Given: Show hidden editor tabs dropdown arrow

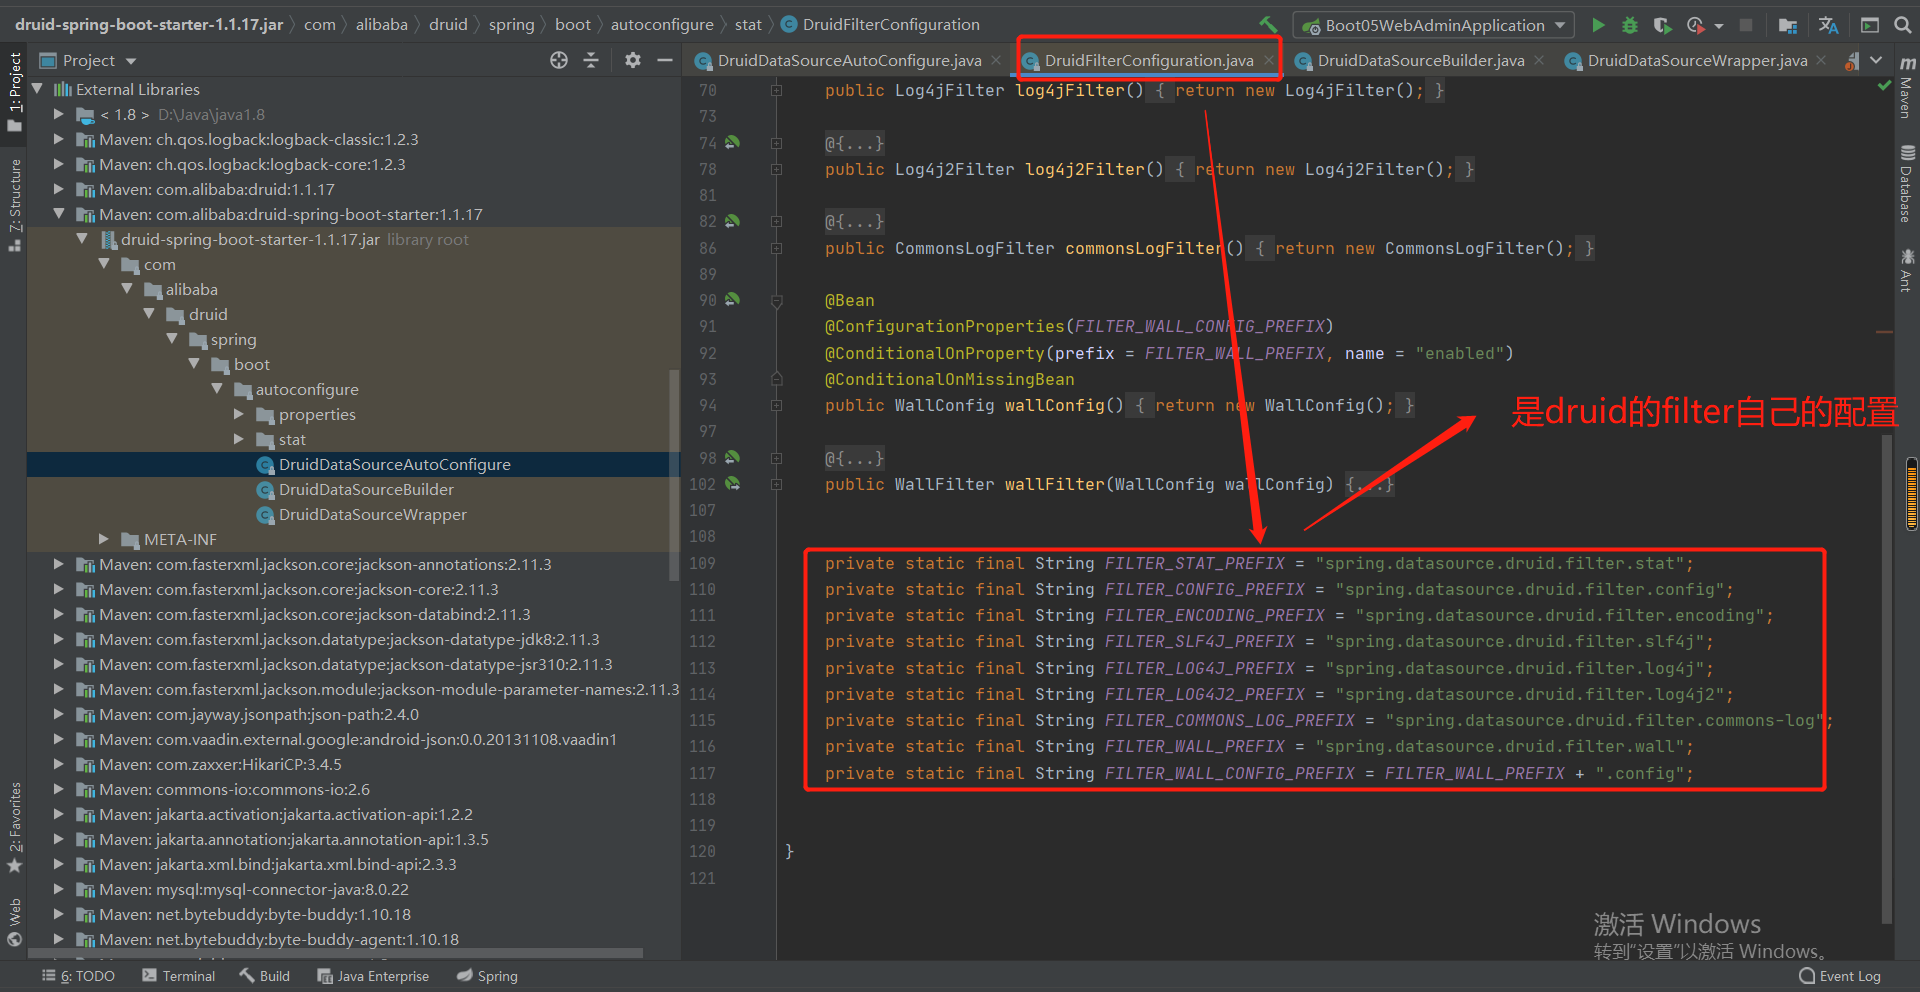Looking at the screenshot, I should 1876,60.
